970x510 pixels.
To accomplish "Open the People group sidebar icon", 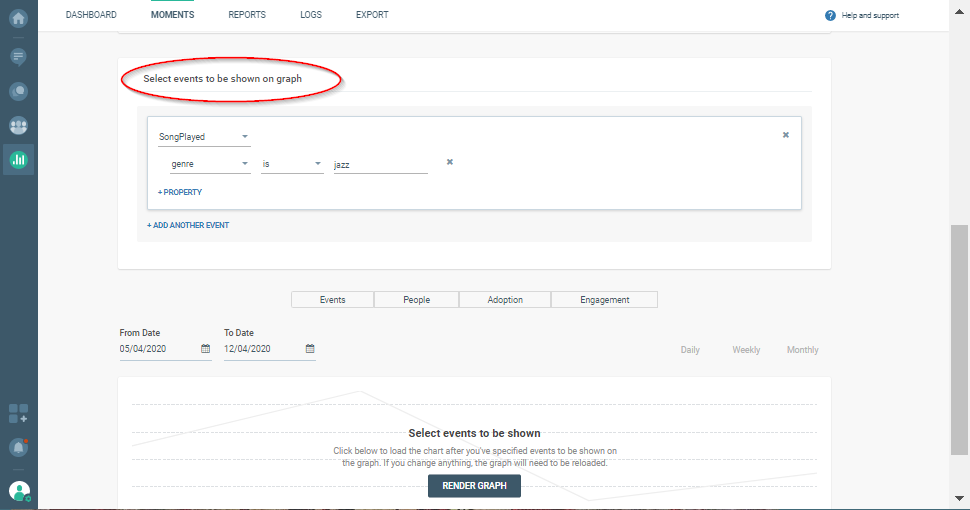I will pos(19,126).
